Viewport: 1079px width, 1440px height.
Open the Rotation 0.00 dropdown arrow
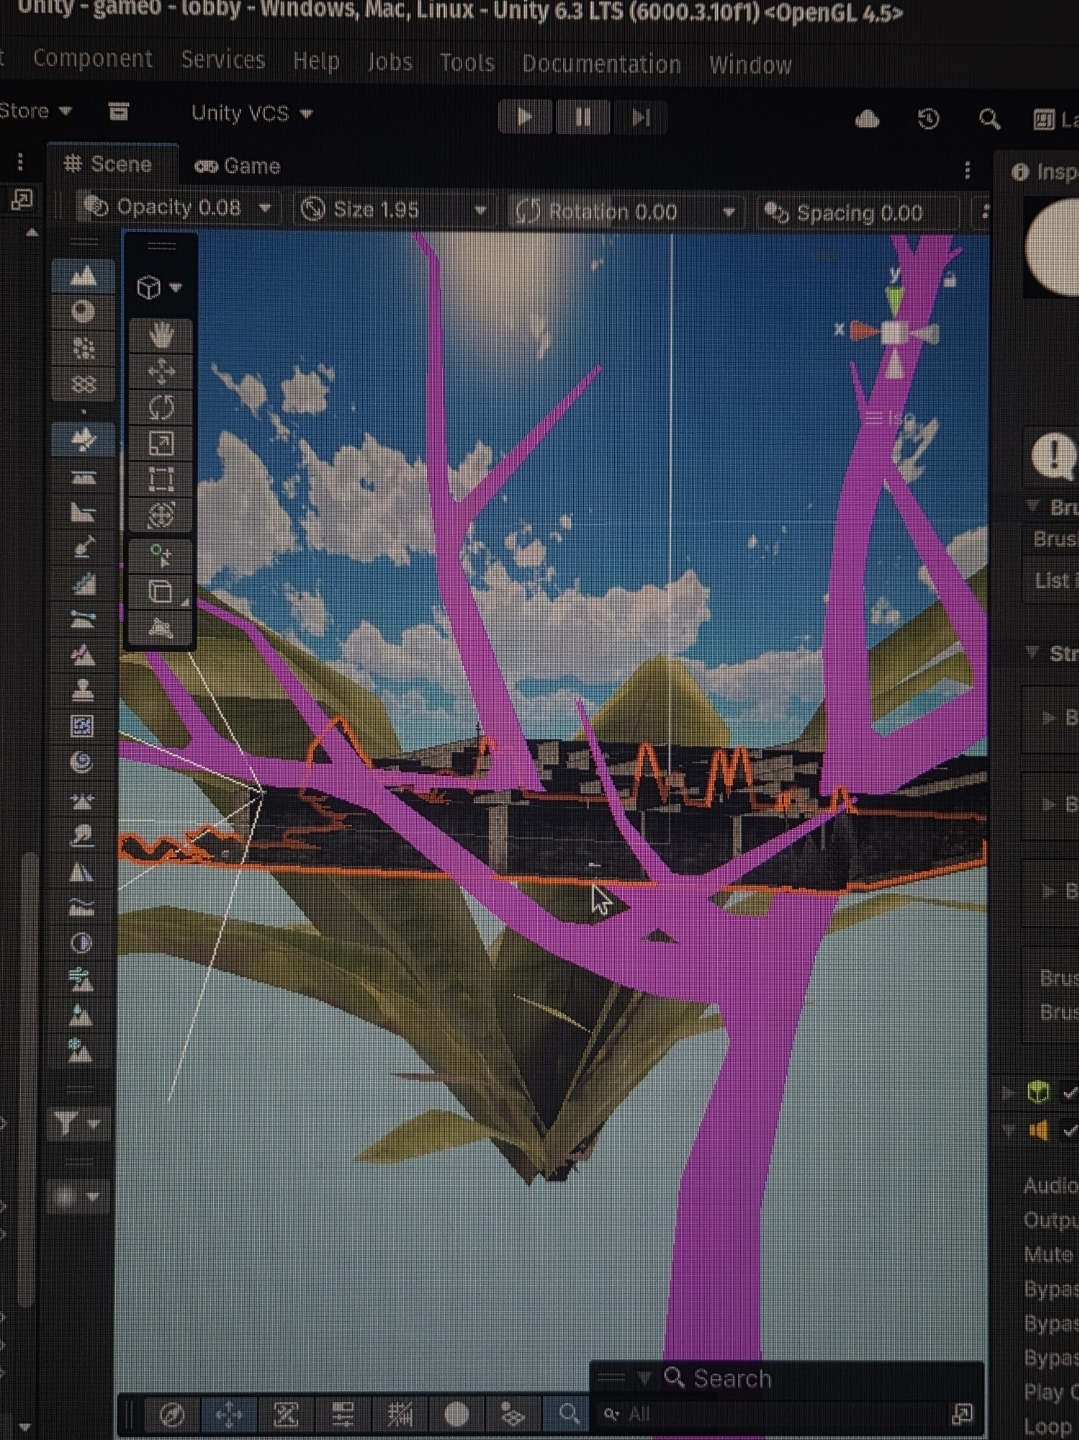tap(729, 212)
